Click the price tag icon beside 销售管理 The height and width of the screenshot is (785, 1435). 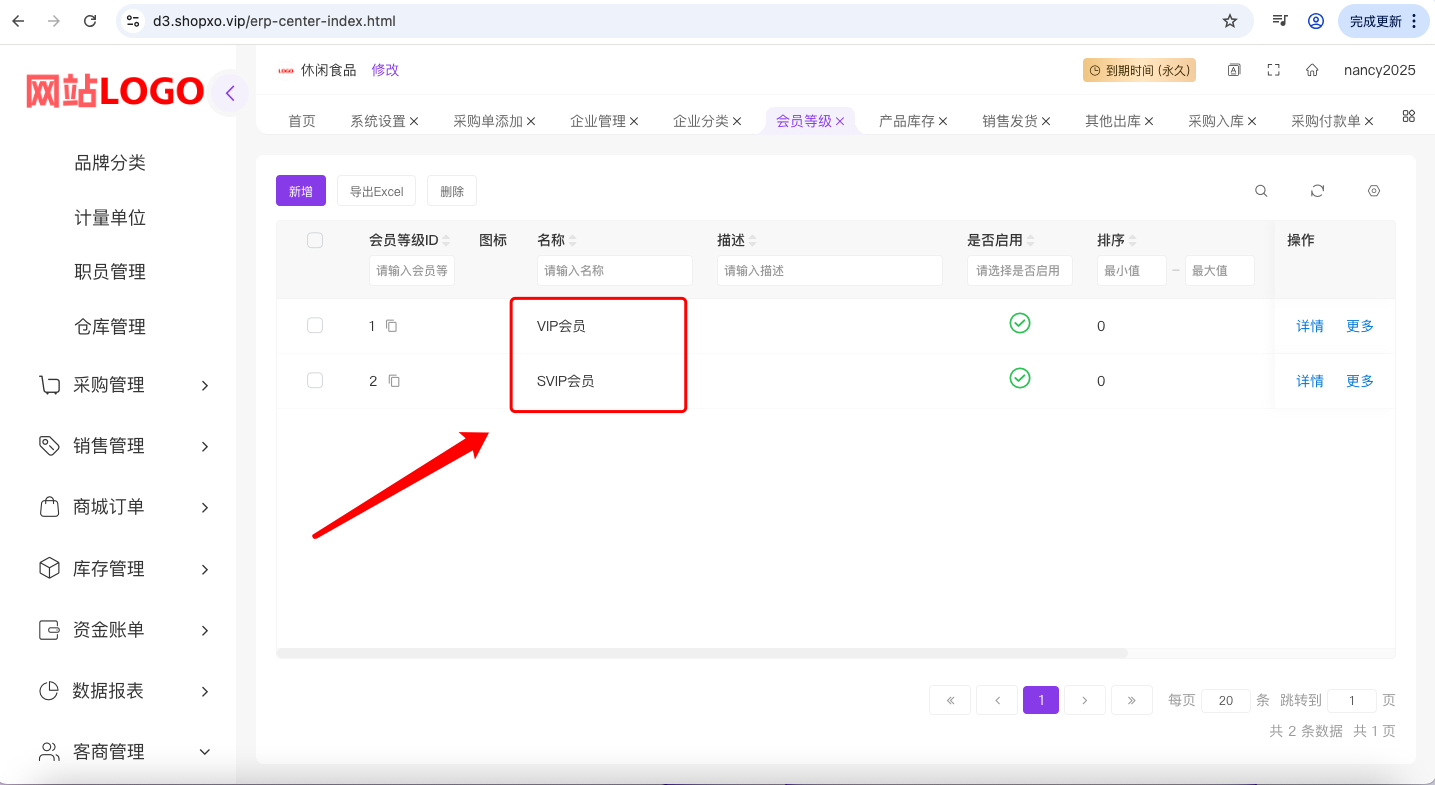click(49, 446)
